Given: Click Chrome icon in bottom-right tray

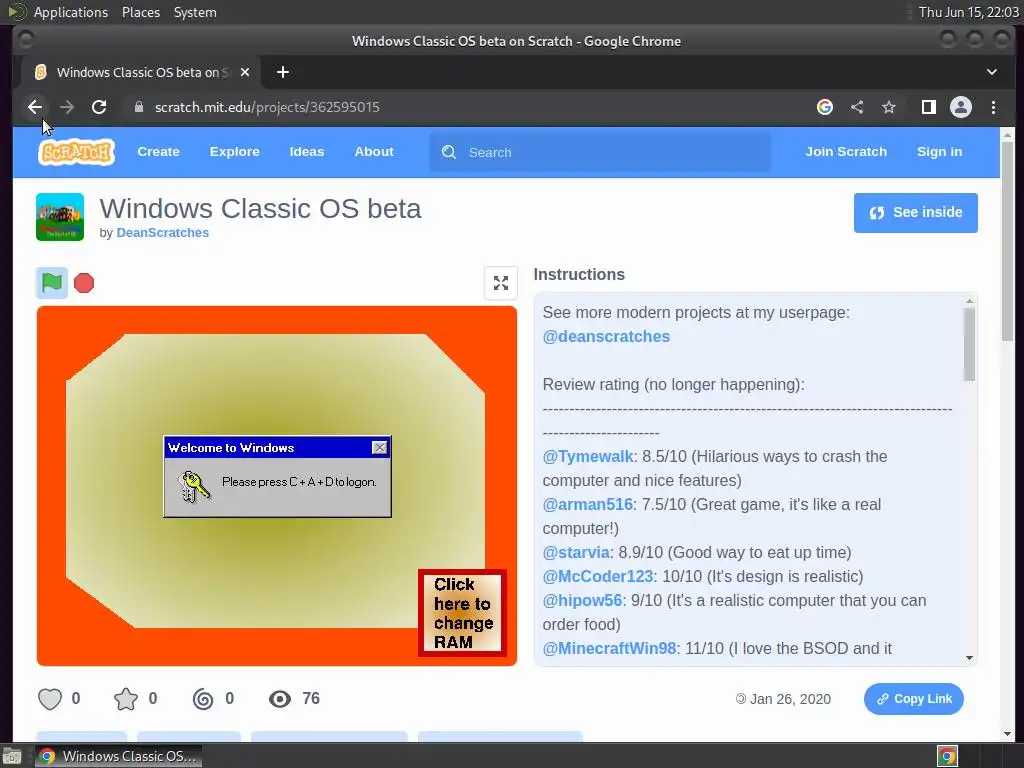Looking at the screenshot, I should pyautogui.click(x=947, y=756).
